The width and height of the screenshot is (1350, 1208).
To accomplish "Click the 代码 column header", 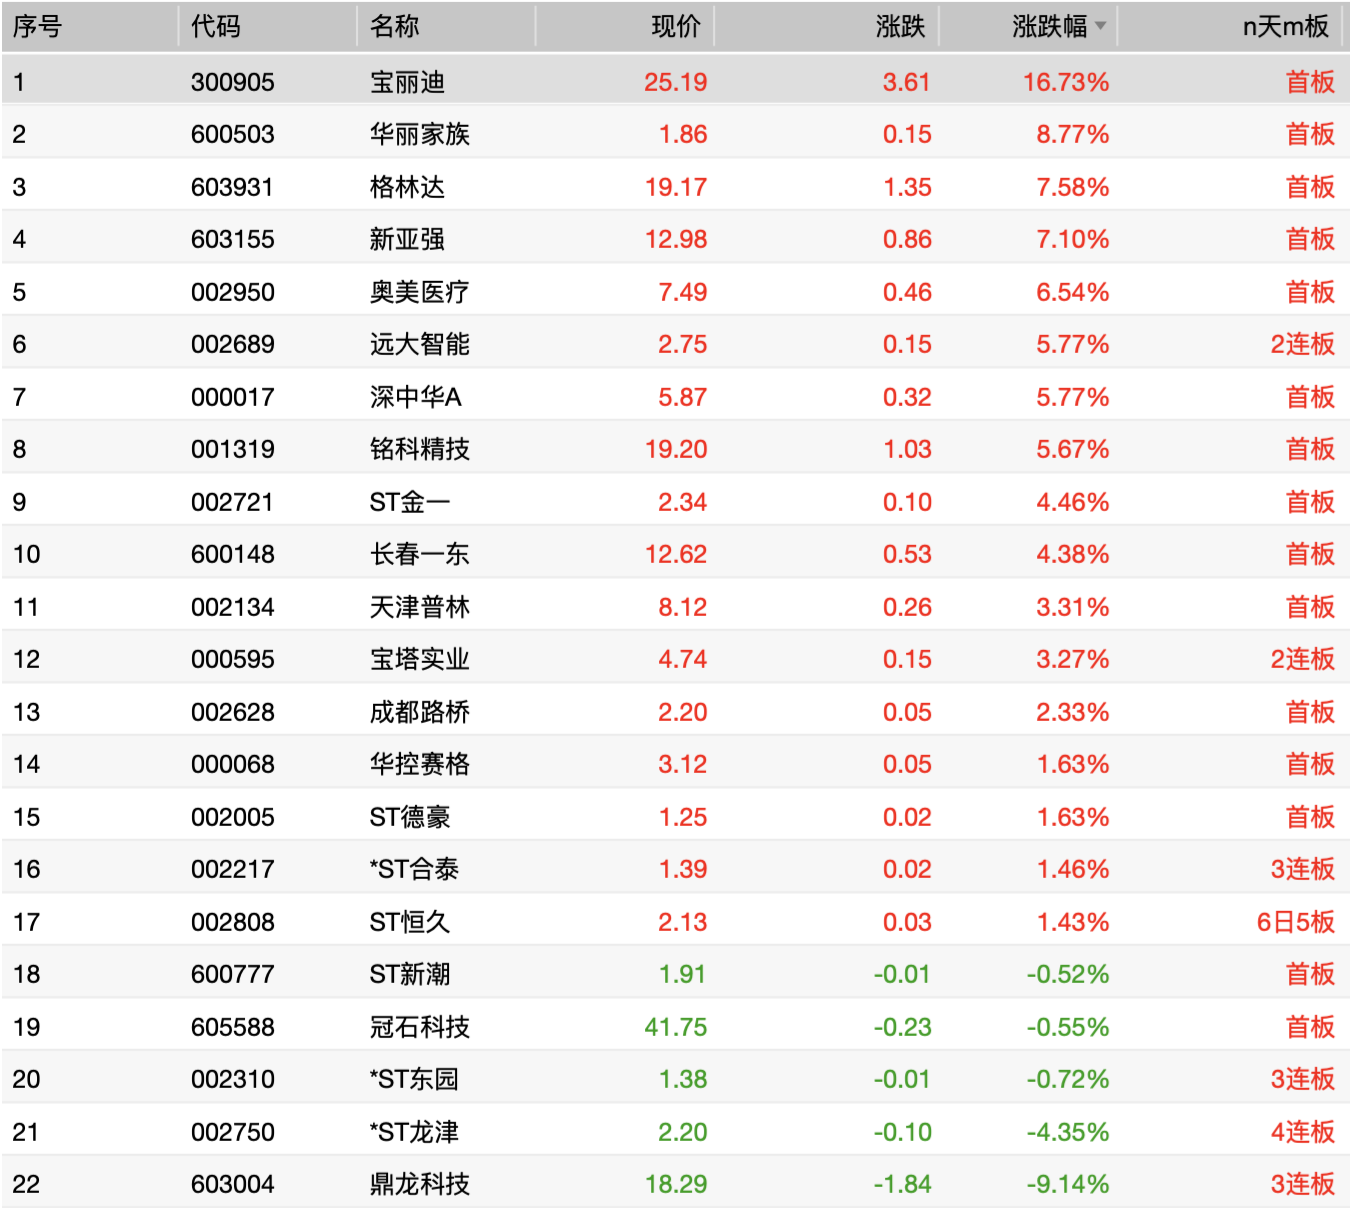I will click(x=216, y=27).
